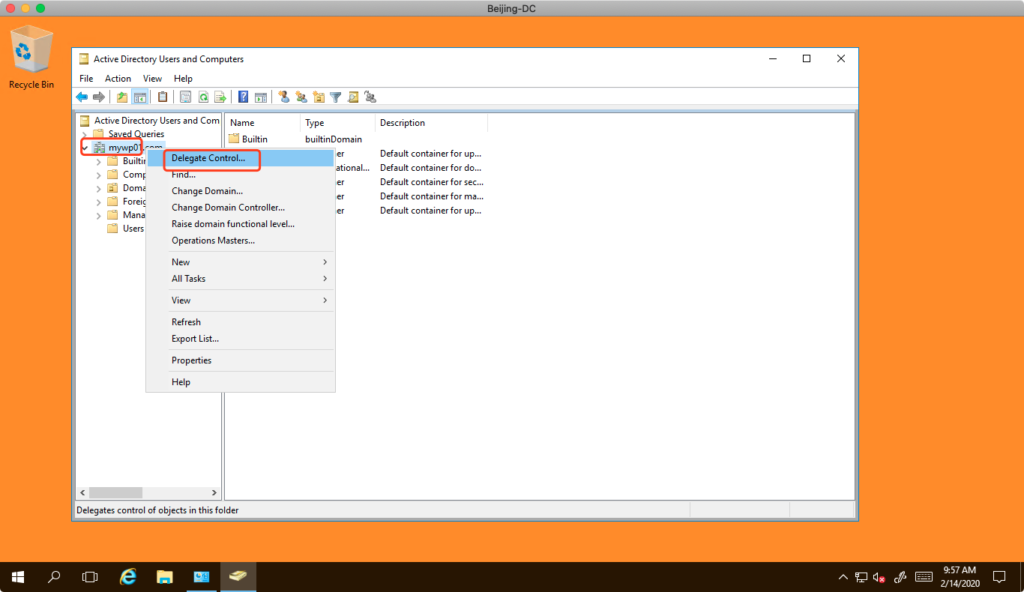This screenshot has height=592, width=1024.
Task: Click the Up one level folder icon
Action: [x=122, y=97]
